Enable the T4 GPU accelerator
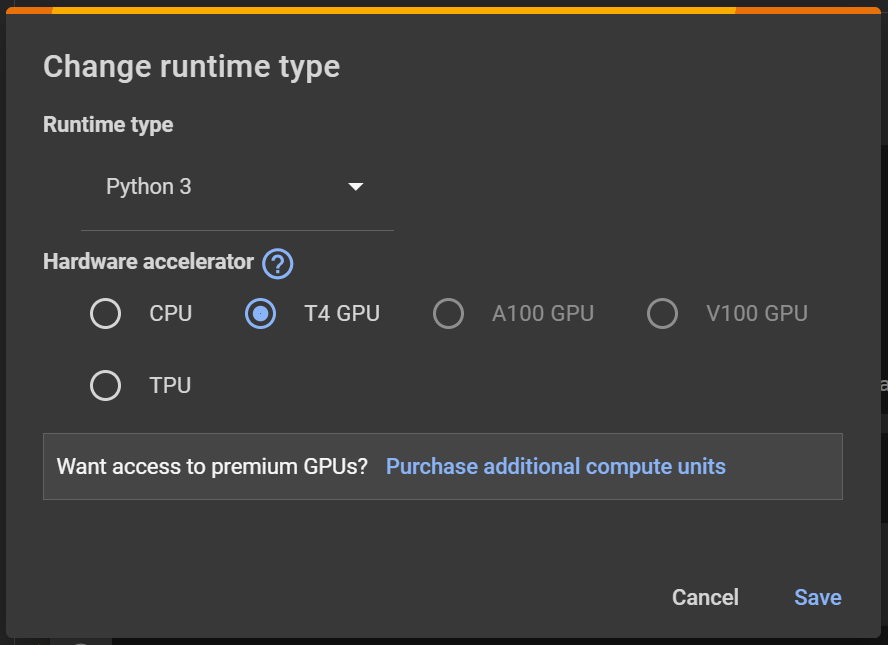This screenshot has width=888, height=645. point(259,313)
